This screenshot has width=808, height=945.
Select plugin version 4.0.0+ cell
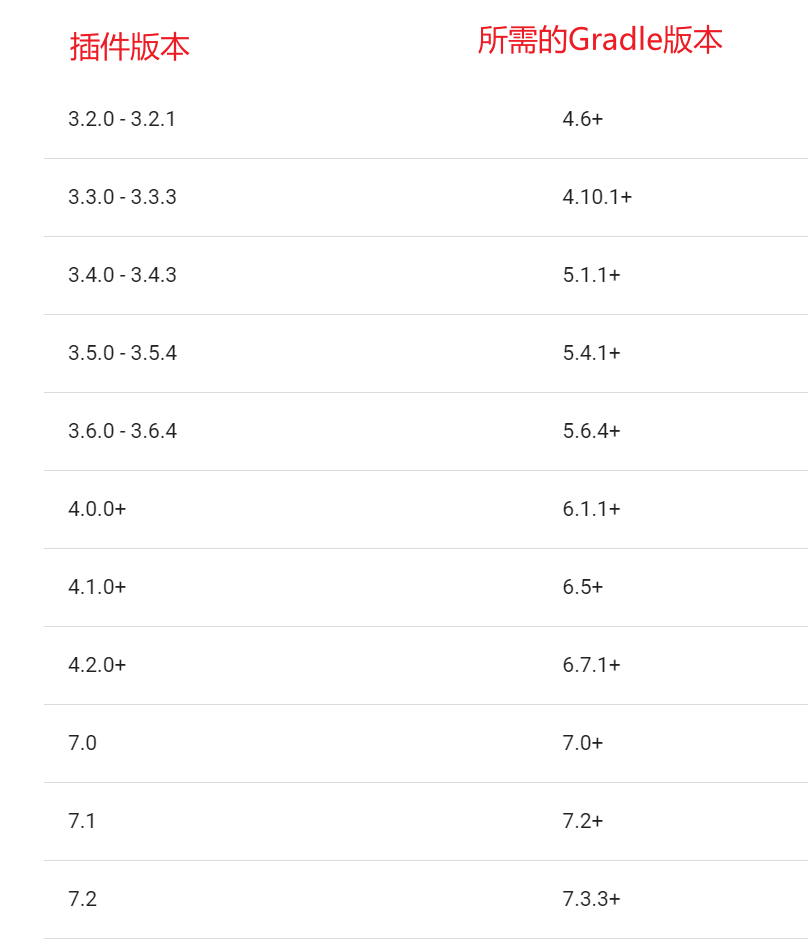97,509
